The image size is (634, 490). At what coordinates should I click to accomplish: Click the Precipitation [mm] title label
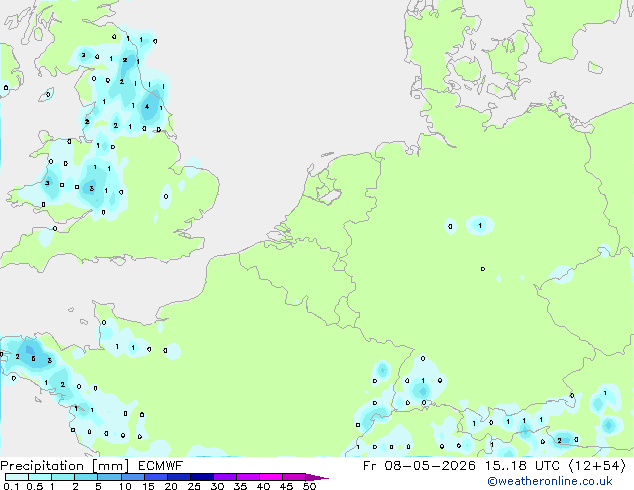click(65, 466)
